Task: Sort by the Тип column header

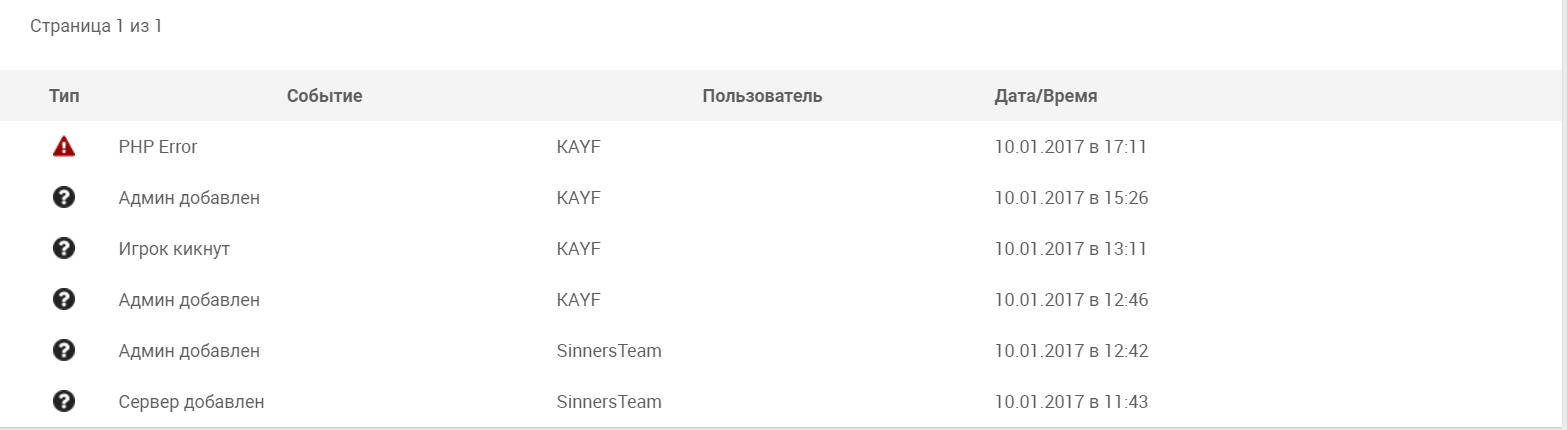Action: pyautogui.click(x=64, y=96)
